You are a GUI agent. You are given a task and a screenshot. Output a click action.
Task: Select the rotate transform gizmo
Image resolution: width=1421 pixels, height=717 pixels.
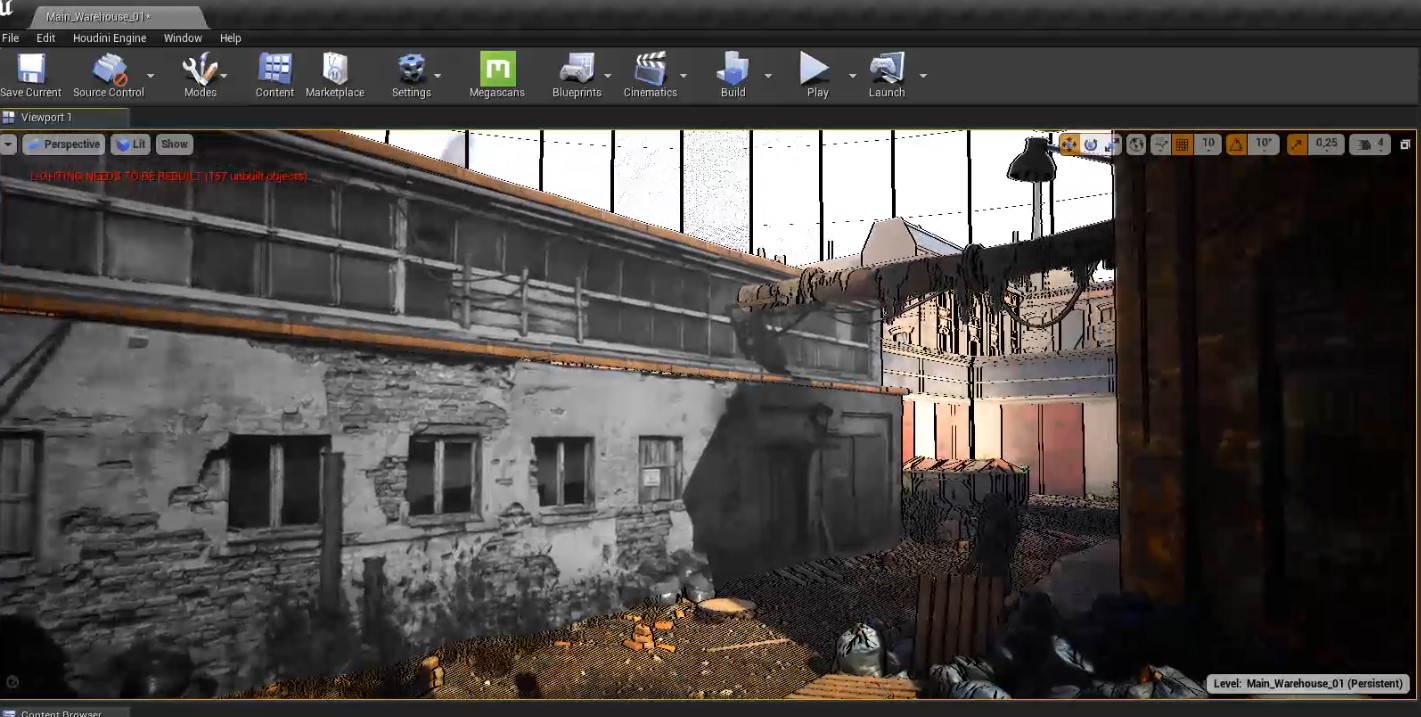pos(1090,145)
